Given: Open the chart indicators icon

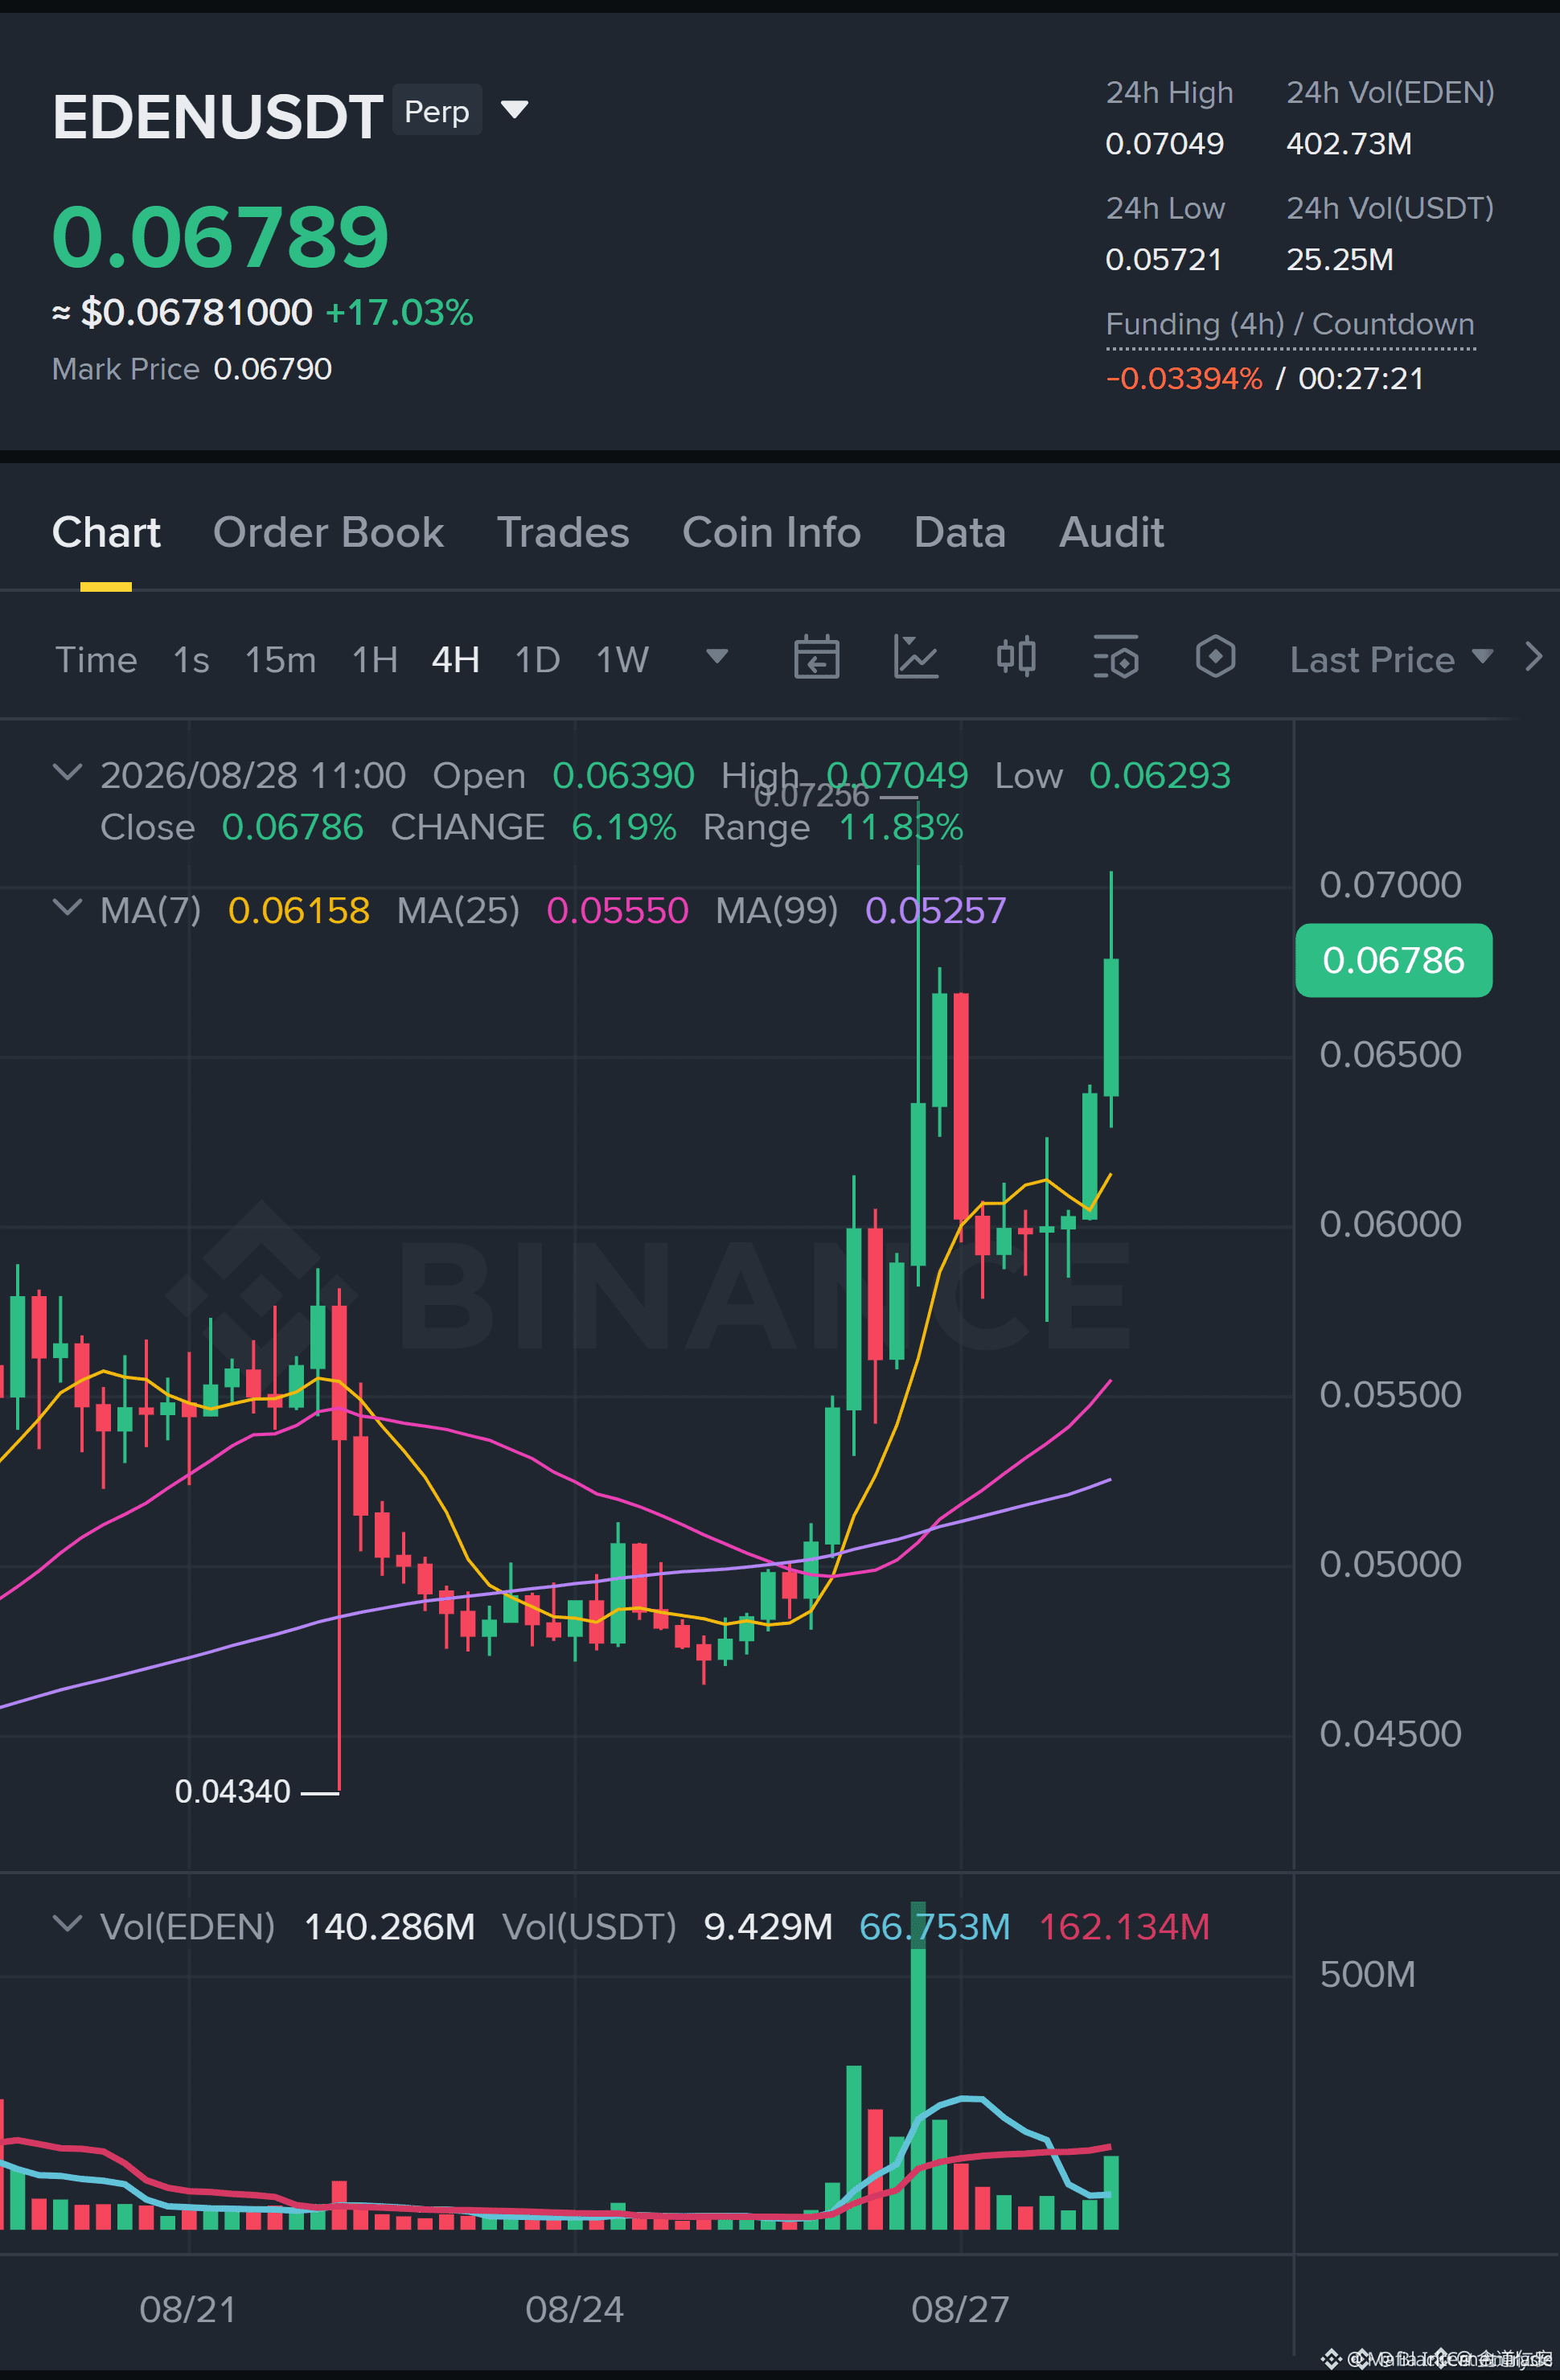Looking at the screenshot, I should point(916,658).
